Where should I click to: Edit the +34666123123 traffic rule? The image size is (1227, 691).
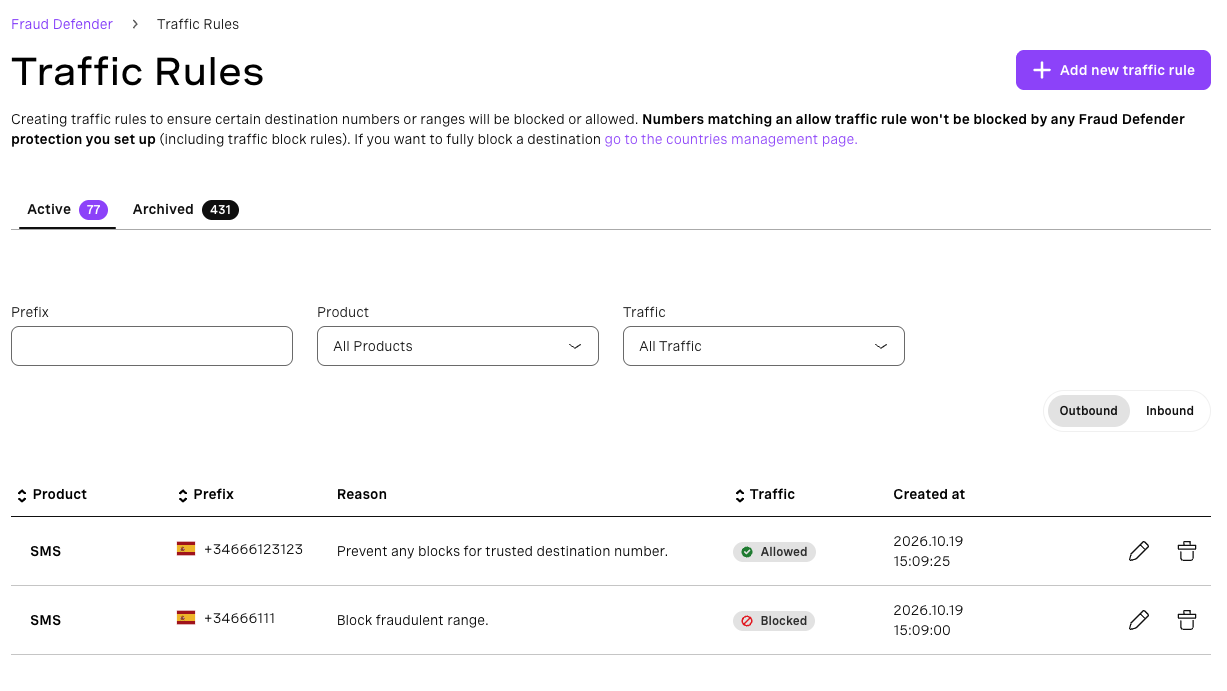[x=1138, y=551]
